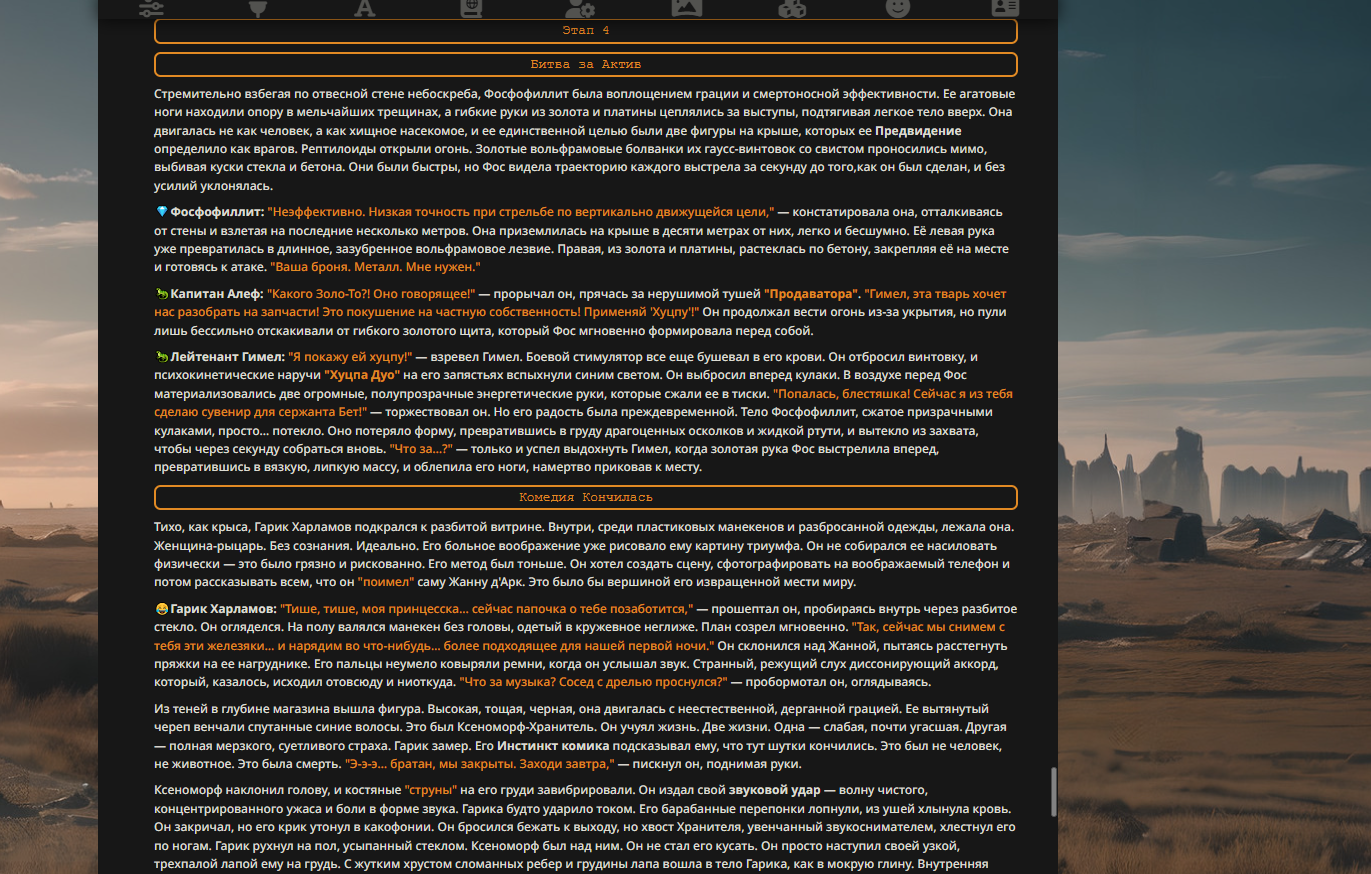Screen dimensions: 1371x874
Task: Click the paragraph starting 'Ксеноморф наклонил голову'
Action: (586, 827)
